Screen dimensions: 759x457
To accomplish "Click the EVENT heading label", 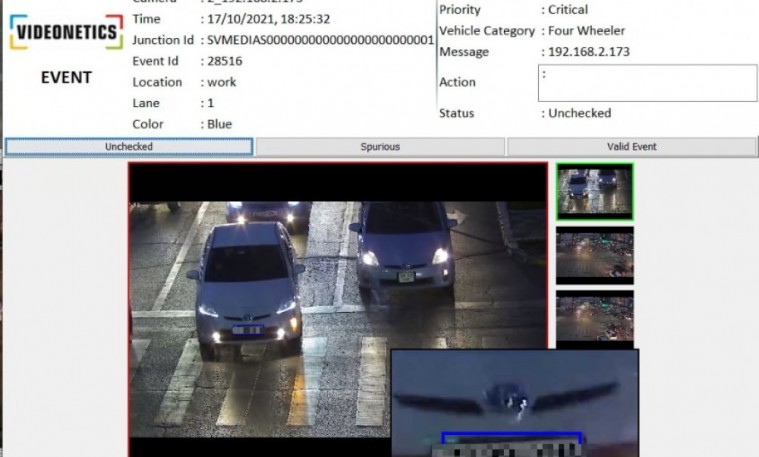I will [66, 77].
